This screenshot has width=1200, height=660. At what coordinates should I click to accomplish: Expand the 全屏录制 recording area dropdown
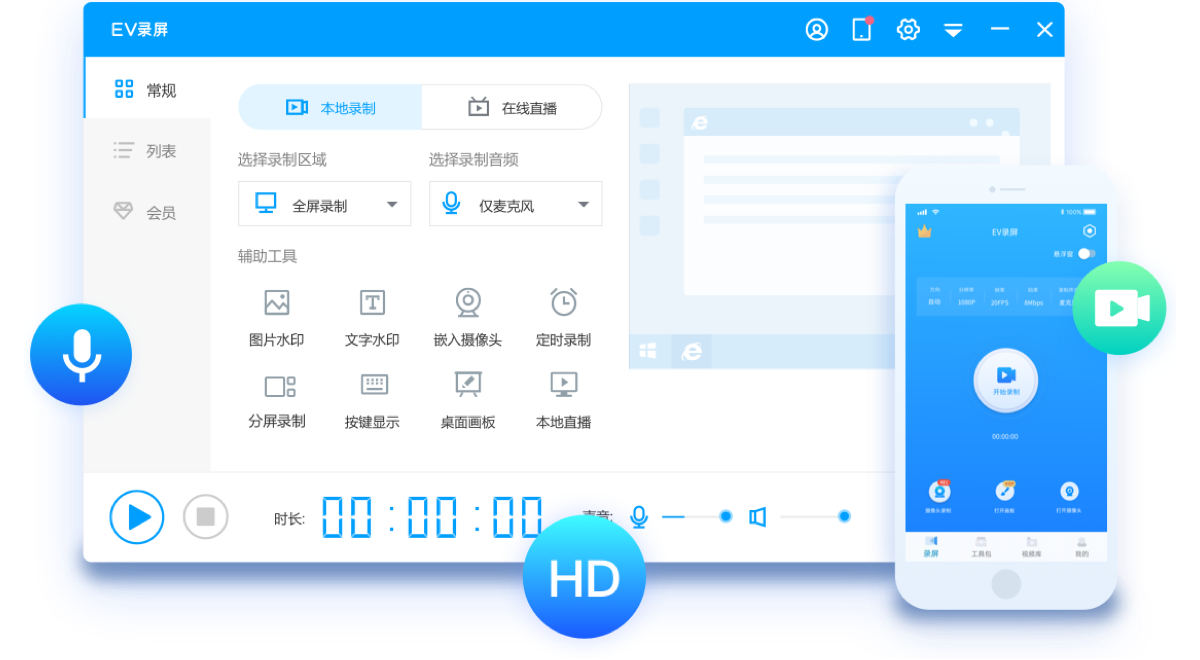[324, 204]
